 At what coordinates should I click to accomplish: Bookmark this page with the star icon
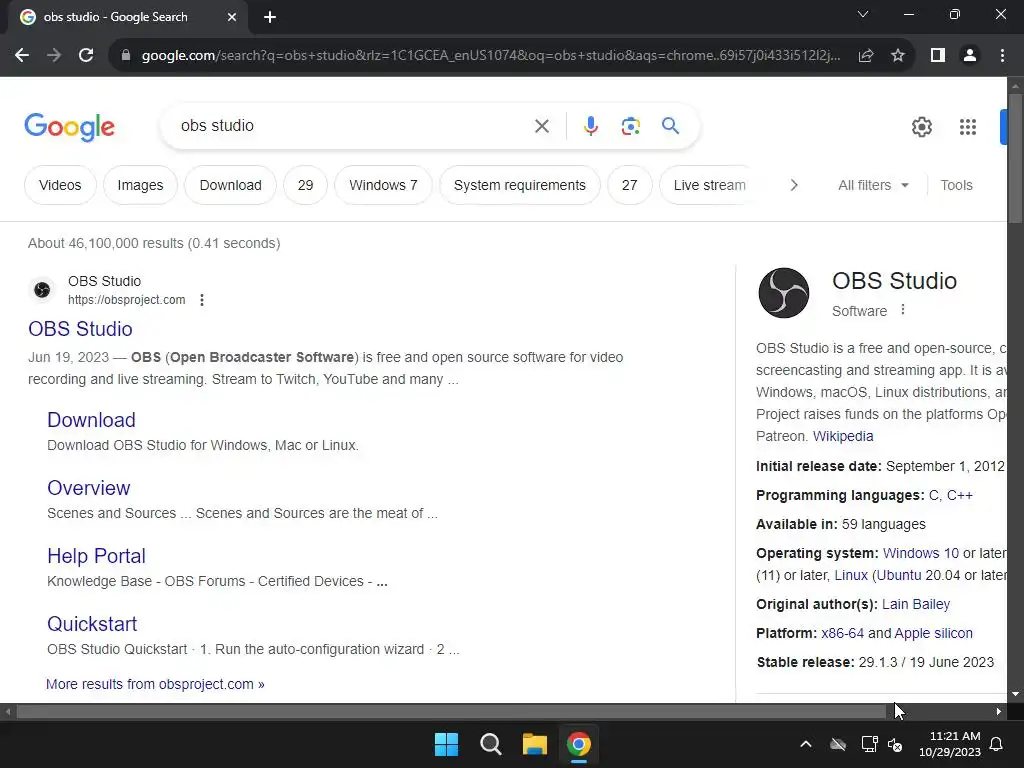coord(898,56)
